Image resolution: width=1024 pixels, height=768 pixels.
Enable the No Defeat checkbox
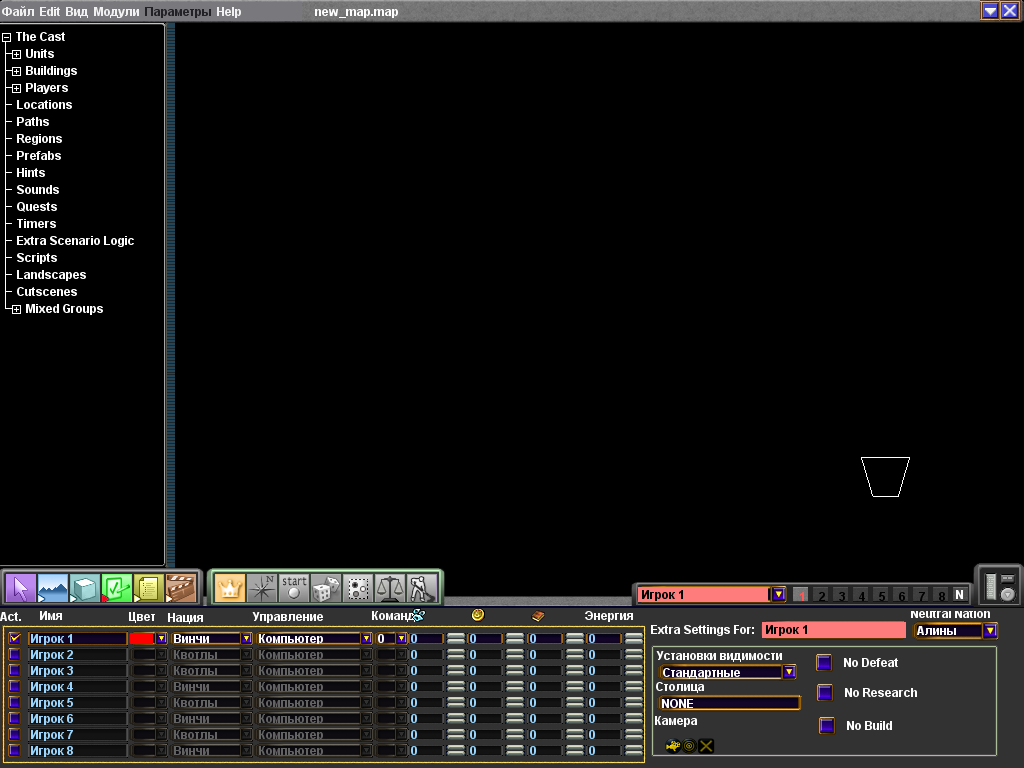click(x=824, y=663)
